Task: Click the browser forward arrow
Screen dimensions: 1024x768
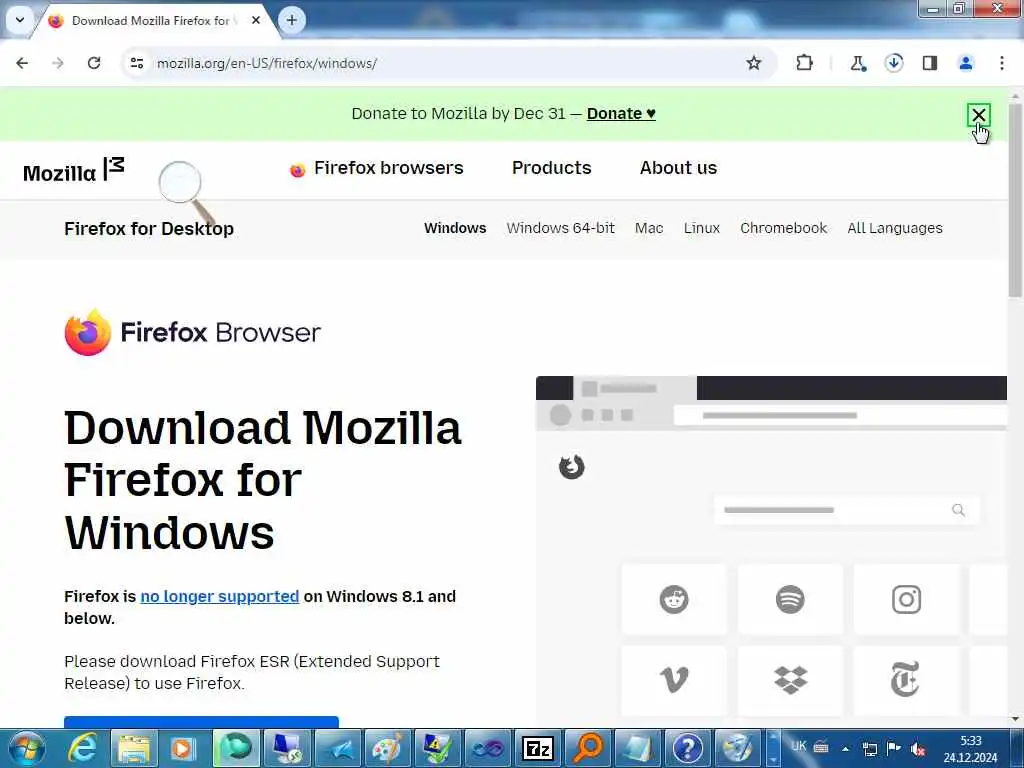Action: tap(58, 63)
